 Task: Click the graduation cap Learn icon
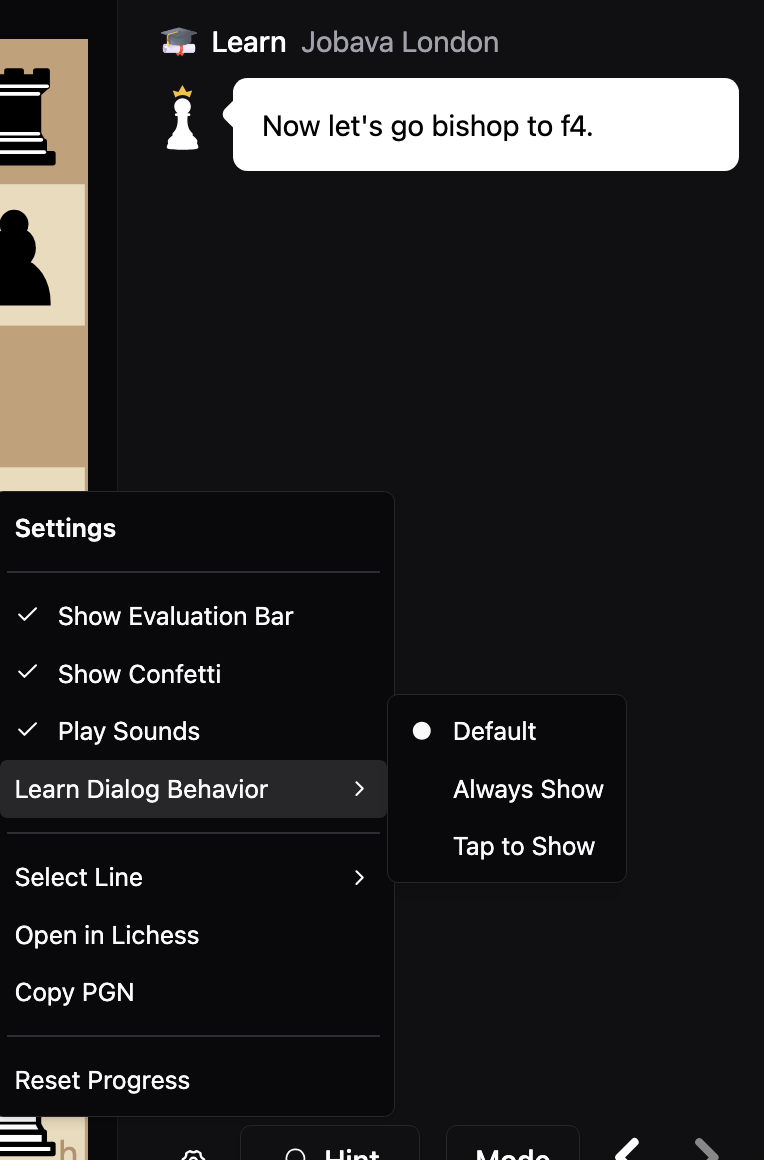[x=179, y=42]
